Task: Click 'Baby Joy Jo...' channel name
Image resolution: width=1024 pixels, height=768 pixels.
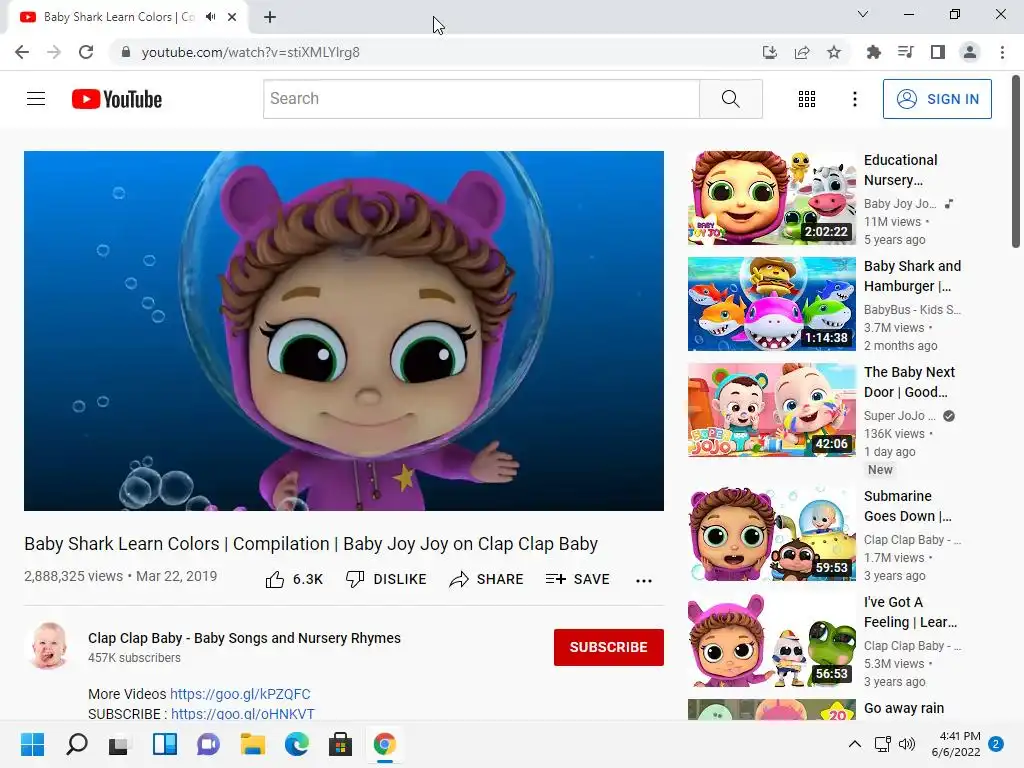Action: (900, 204)
